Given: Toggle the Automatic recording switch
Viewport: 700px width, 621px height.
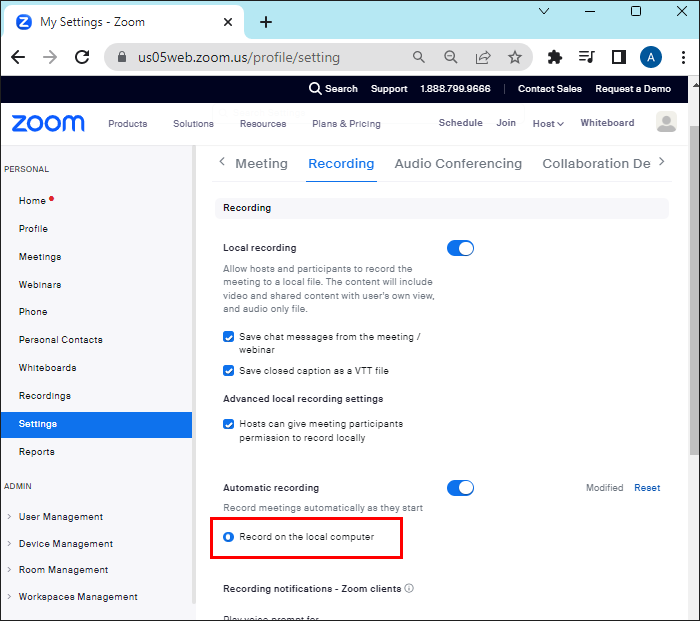Looking at the screenshot, I should click(x=460, y=488).
